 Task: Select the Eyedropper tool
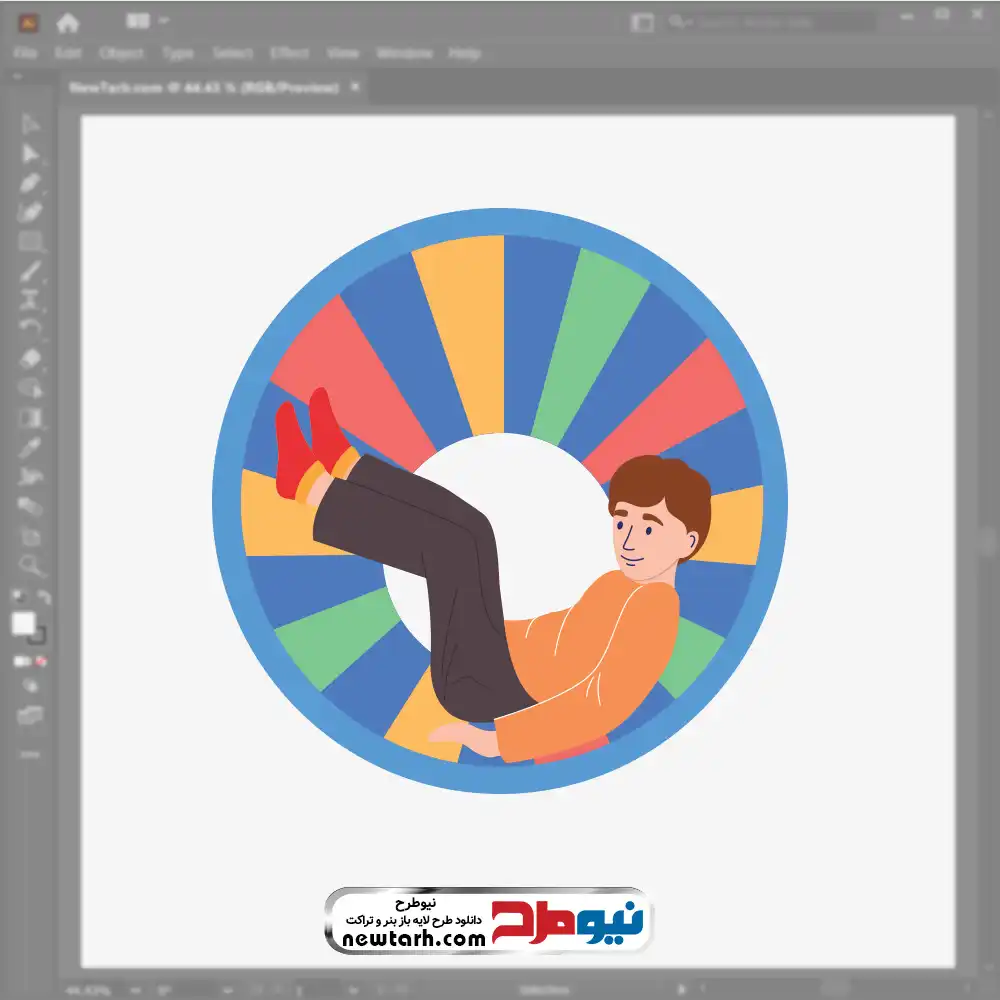click(x=30, y=447)
